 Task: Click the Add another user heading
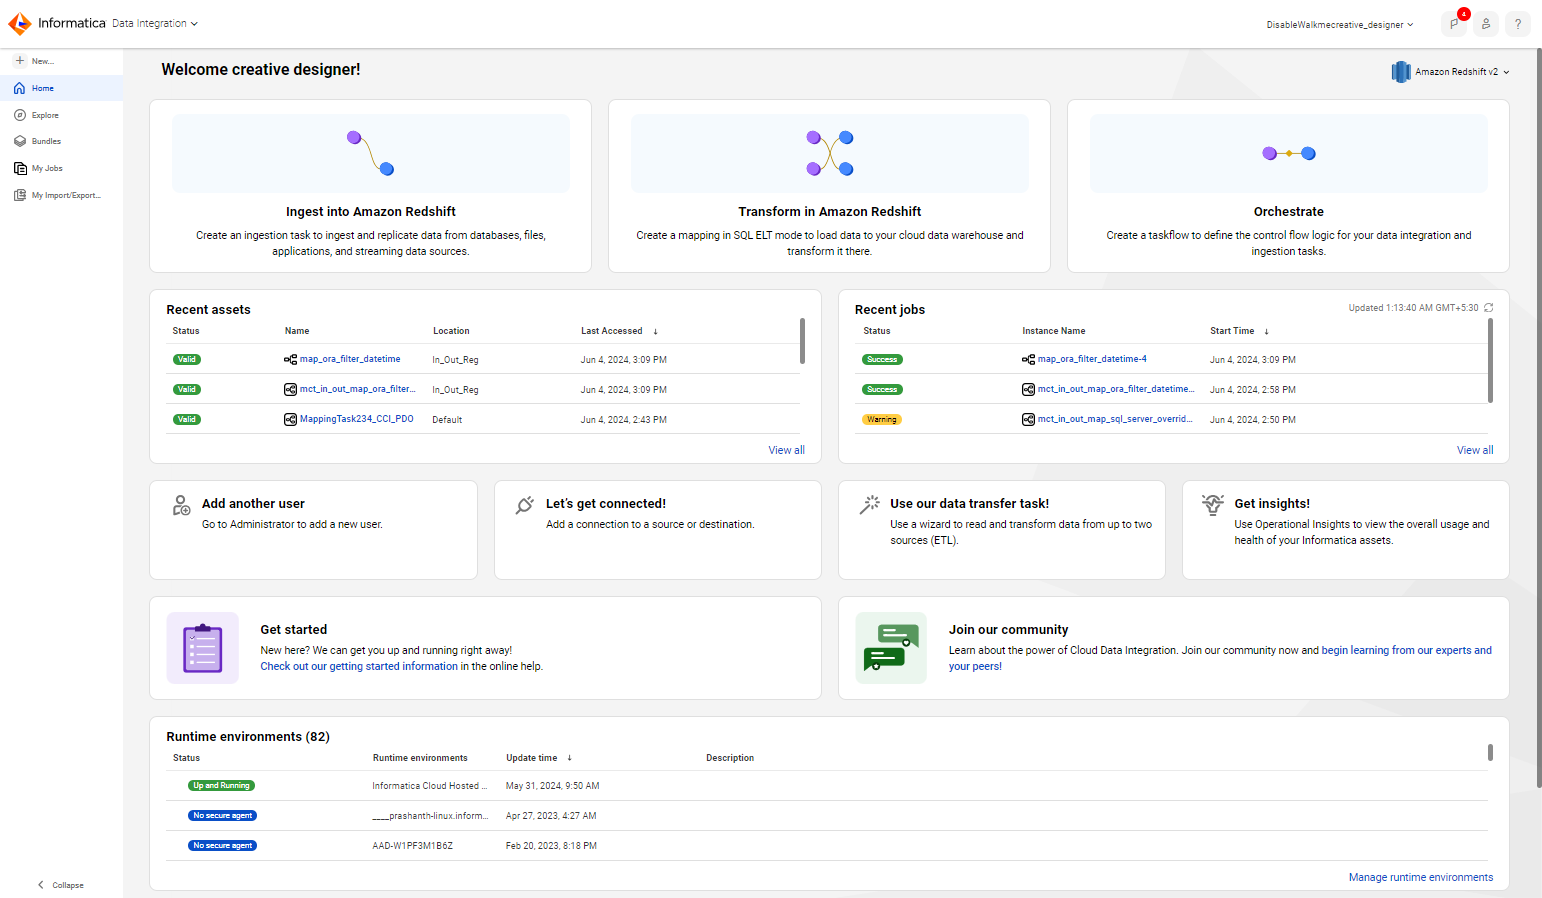coord(253,503)
